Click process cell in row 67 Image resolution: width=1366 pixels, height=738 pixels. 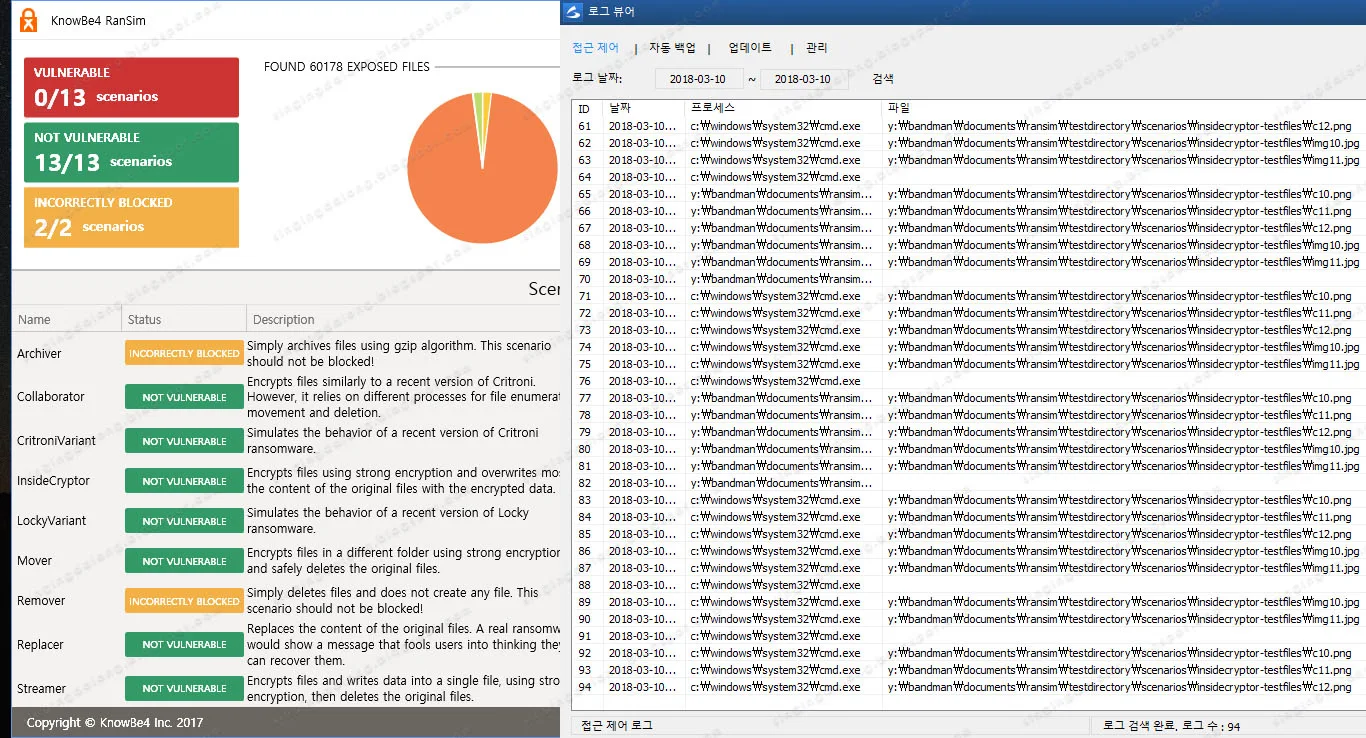pyautogui.click(x=782, y=228)
